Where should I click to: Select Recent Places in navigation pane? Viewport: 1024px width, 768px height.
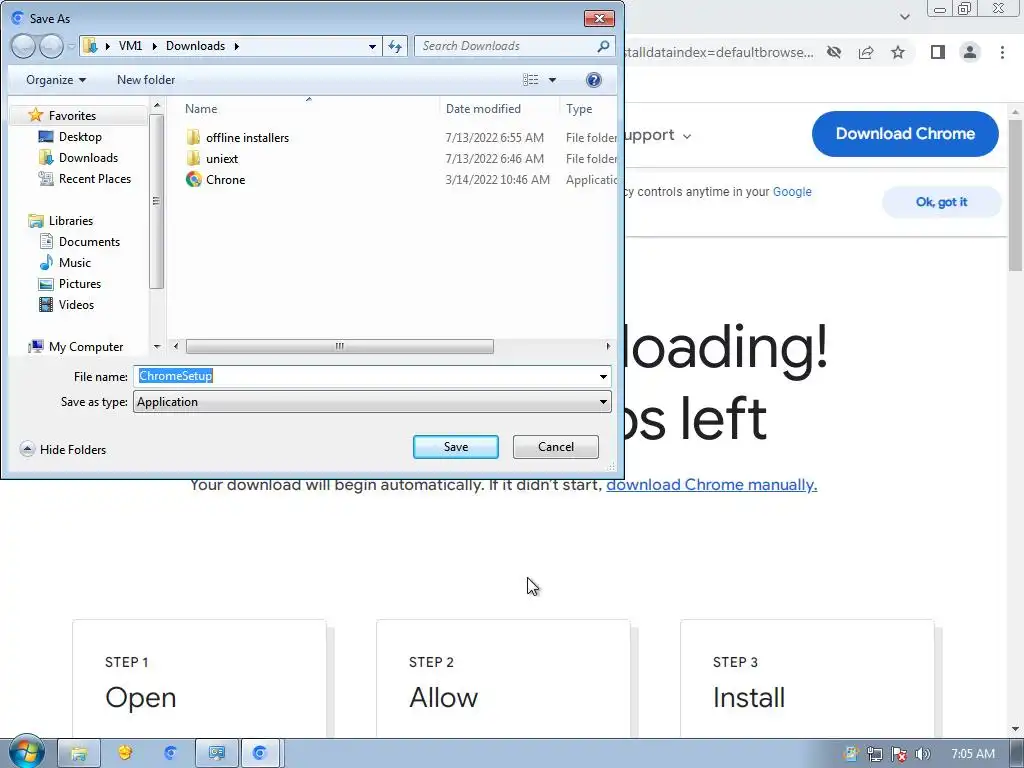(94, 178)
